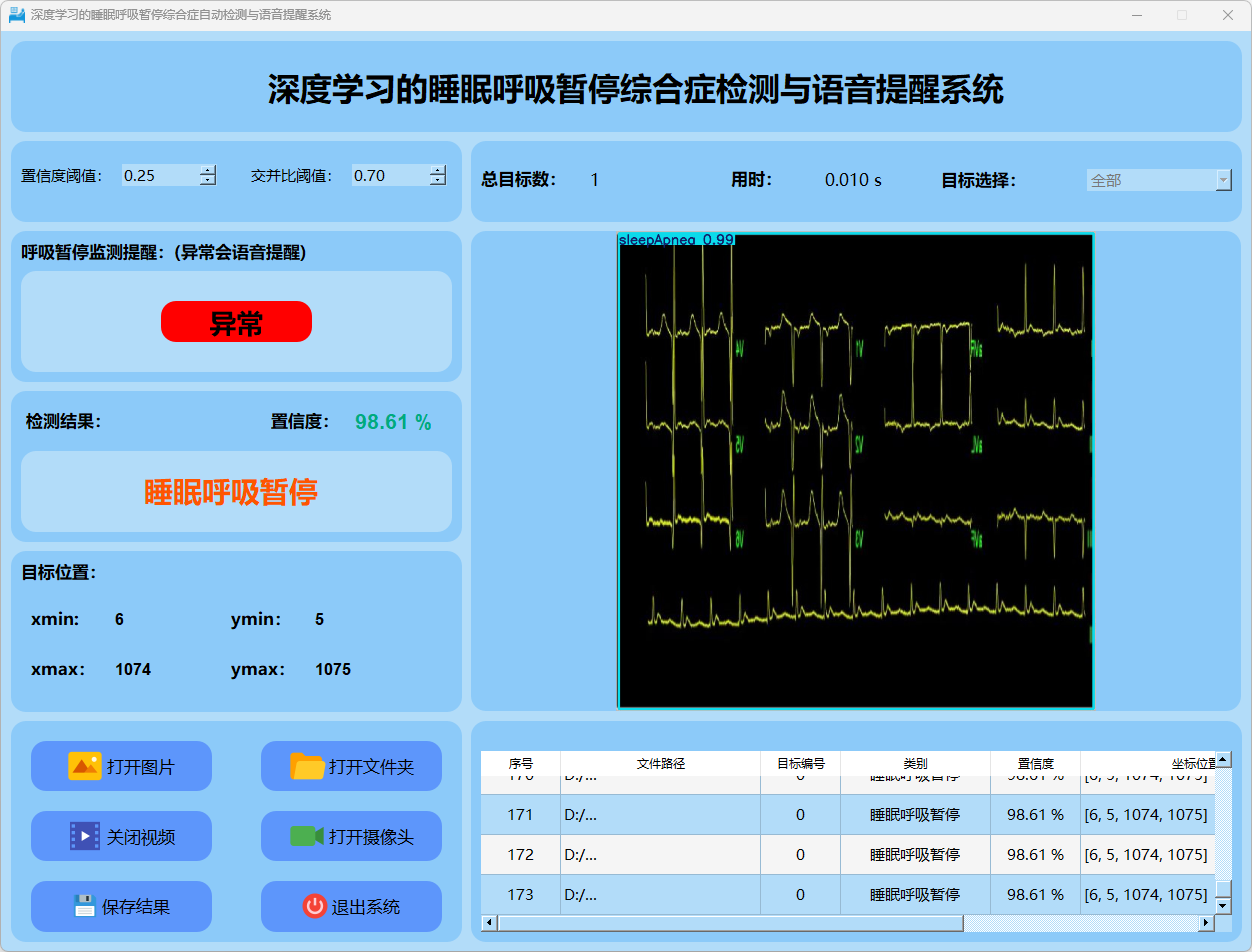Decrease the 置信度阈值 value with down arrow
This screenshot has height=952, width=1252.
[207, 181]
